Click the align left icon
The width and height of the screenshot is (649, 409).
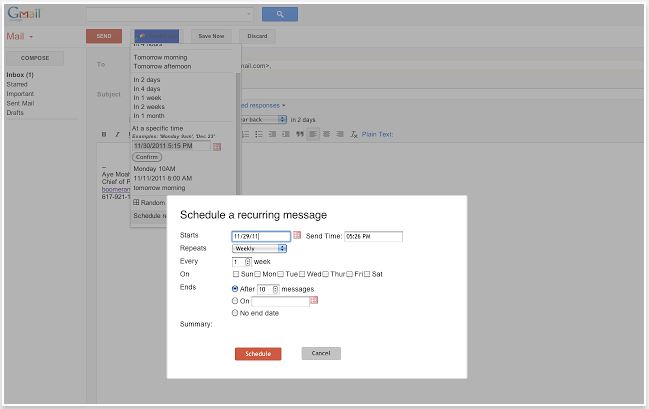coord(313,133)
